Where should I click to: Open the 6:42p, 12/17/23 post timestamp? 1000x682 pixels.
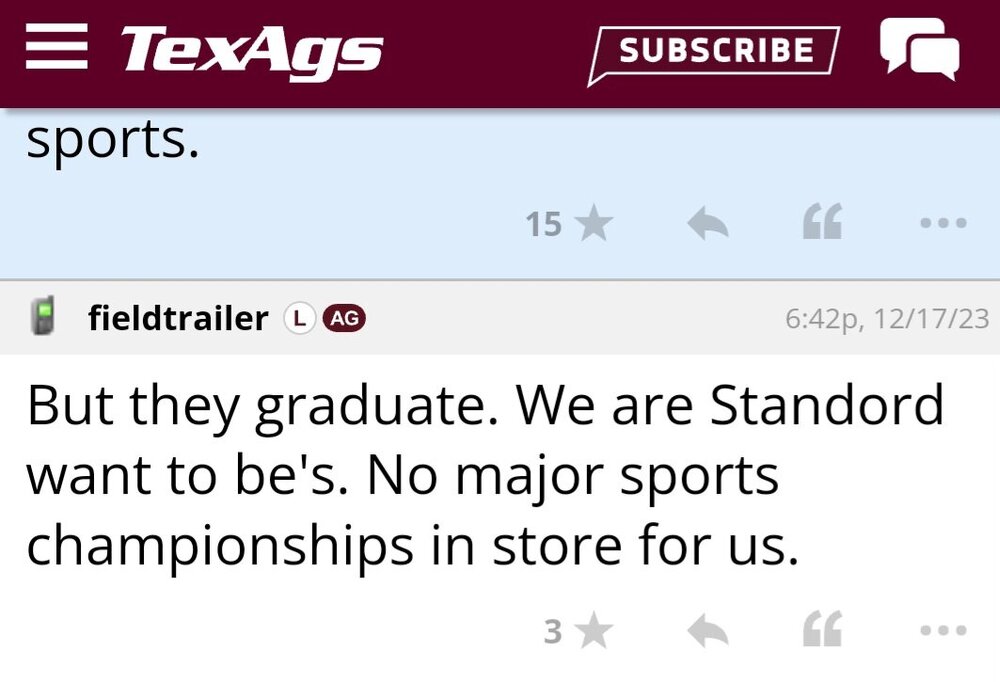click(x=887, y=319)
